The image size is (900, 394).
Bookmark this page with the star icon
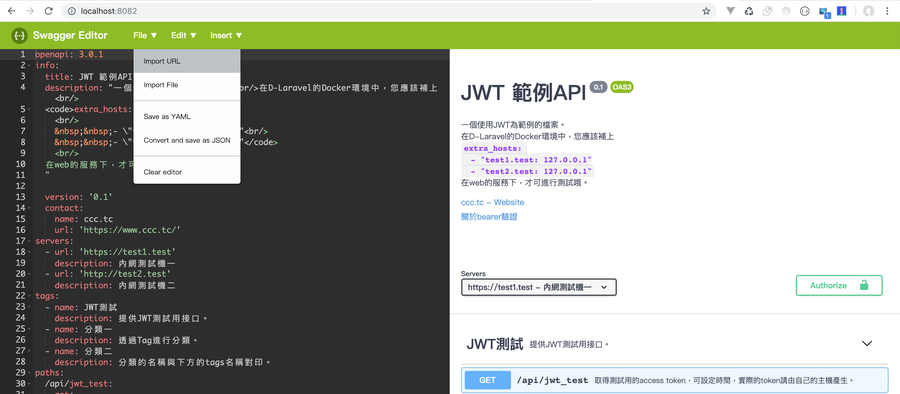point(706,11)
